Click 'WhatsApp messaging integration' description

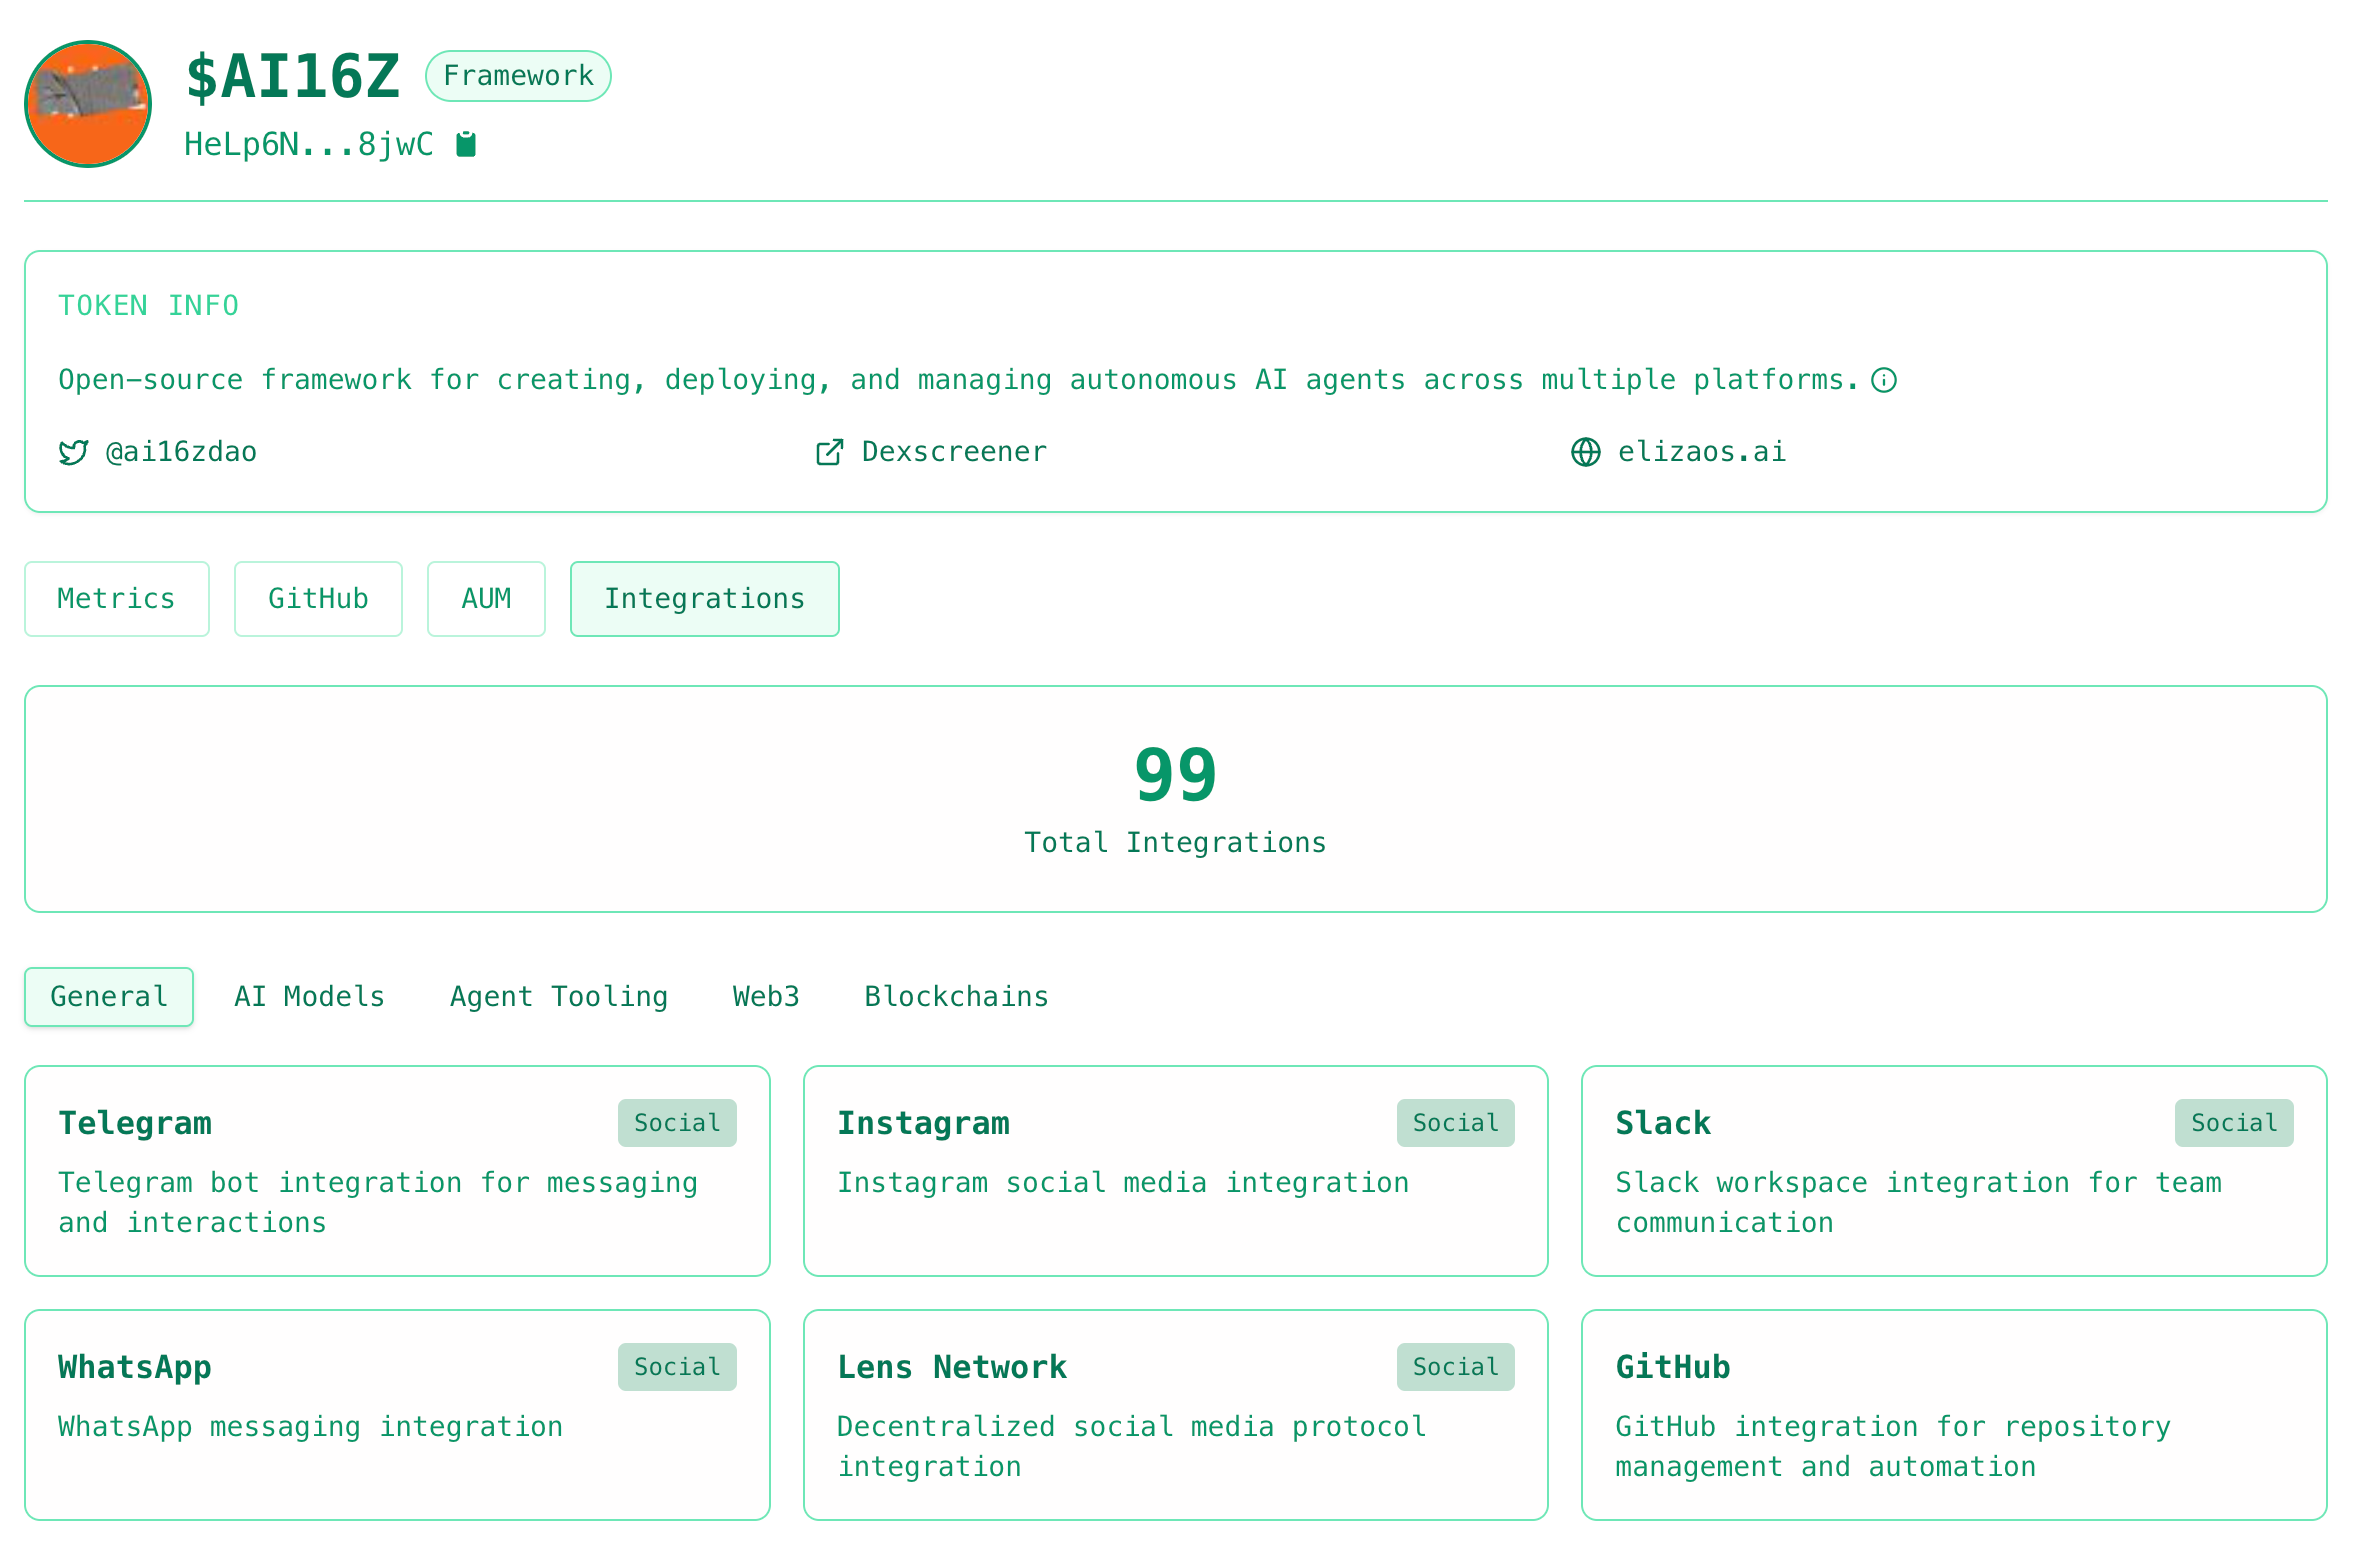pyautogui.click(x=310, y=1427)
